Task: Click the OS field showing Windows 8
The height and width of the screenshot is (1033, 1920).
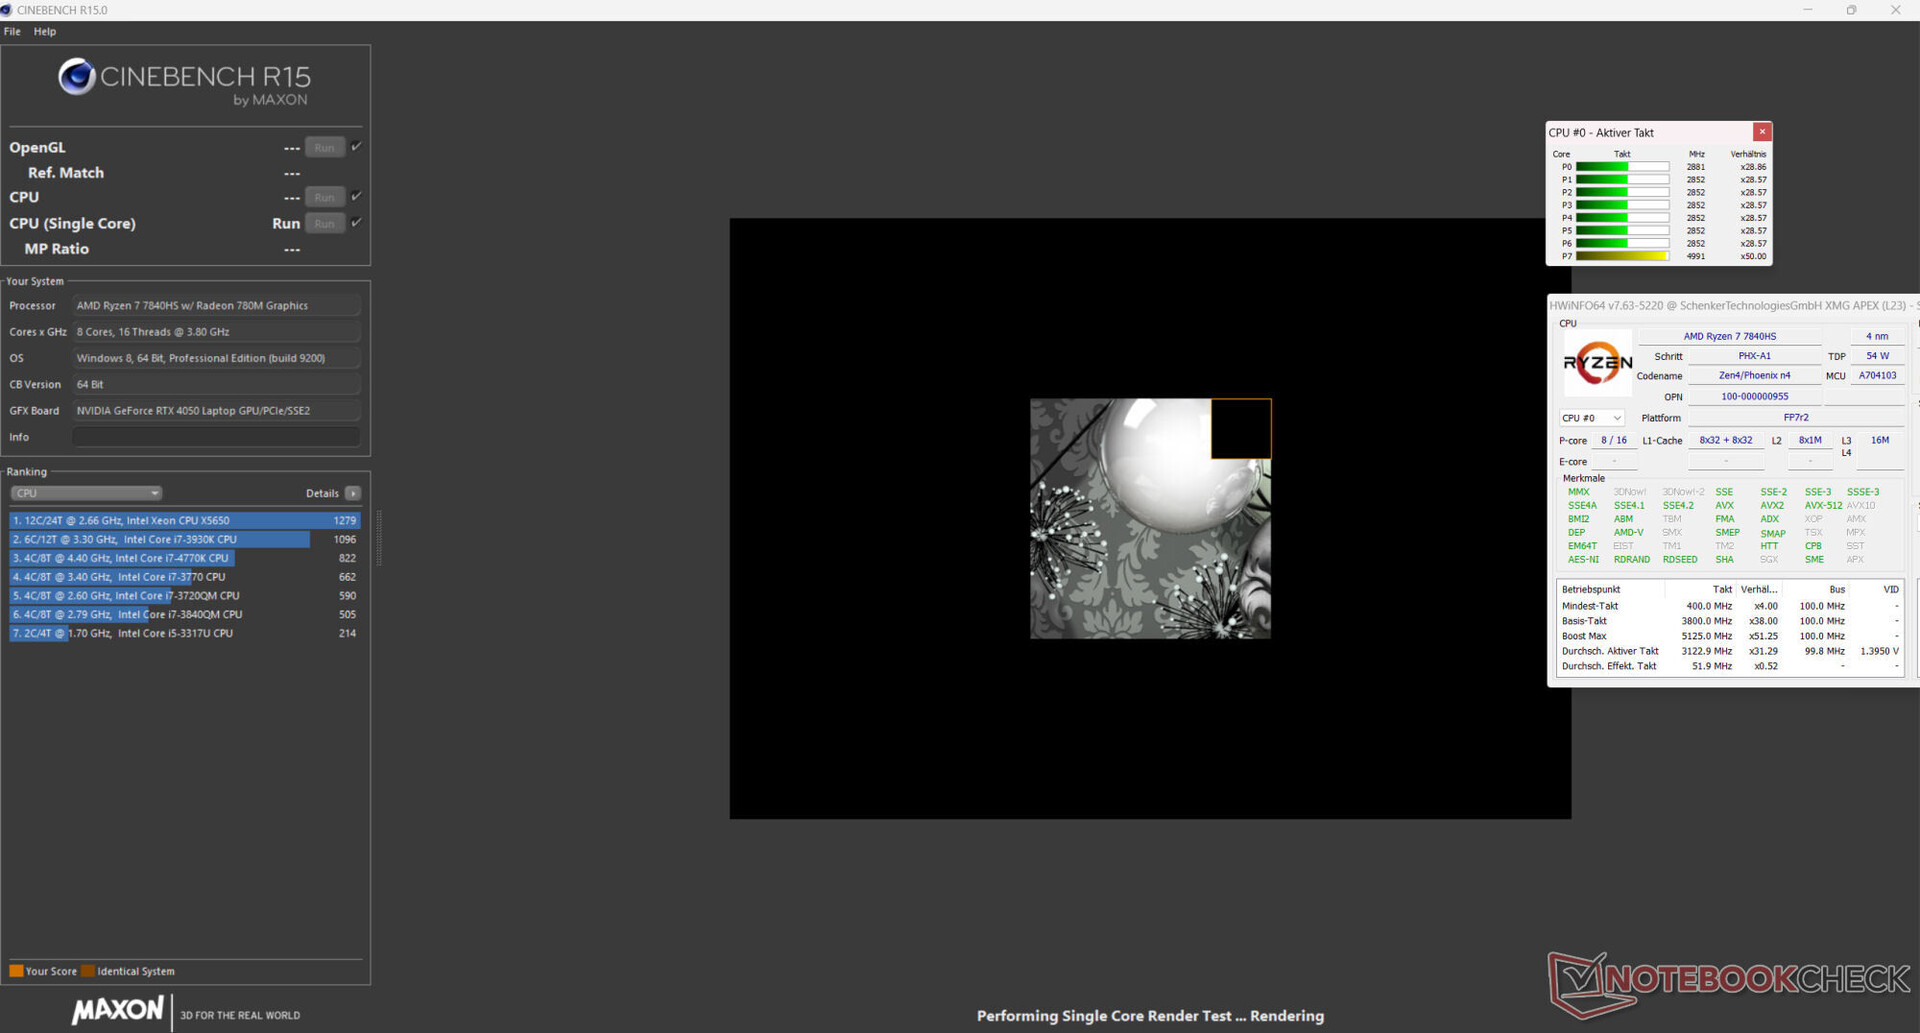Action: [x=216, y=358]
